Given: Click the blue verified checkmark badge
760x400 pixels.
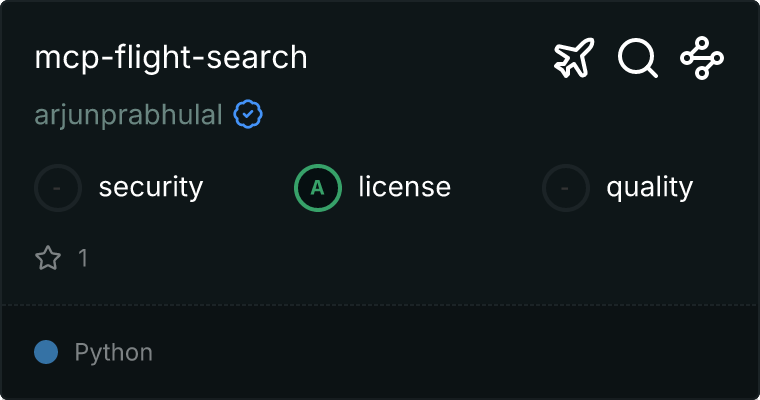Looking at the screenshot, I should [x=248, y=114].
